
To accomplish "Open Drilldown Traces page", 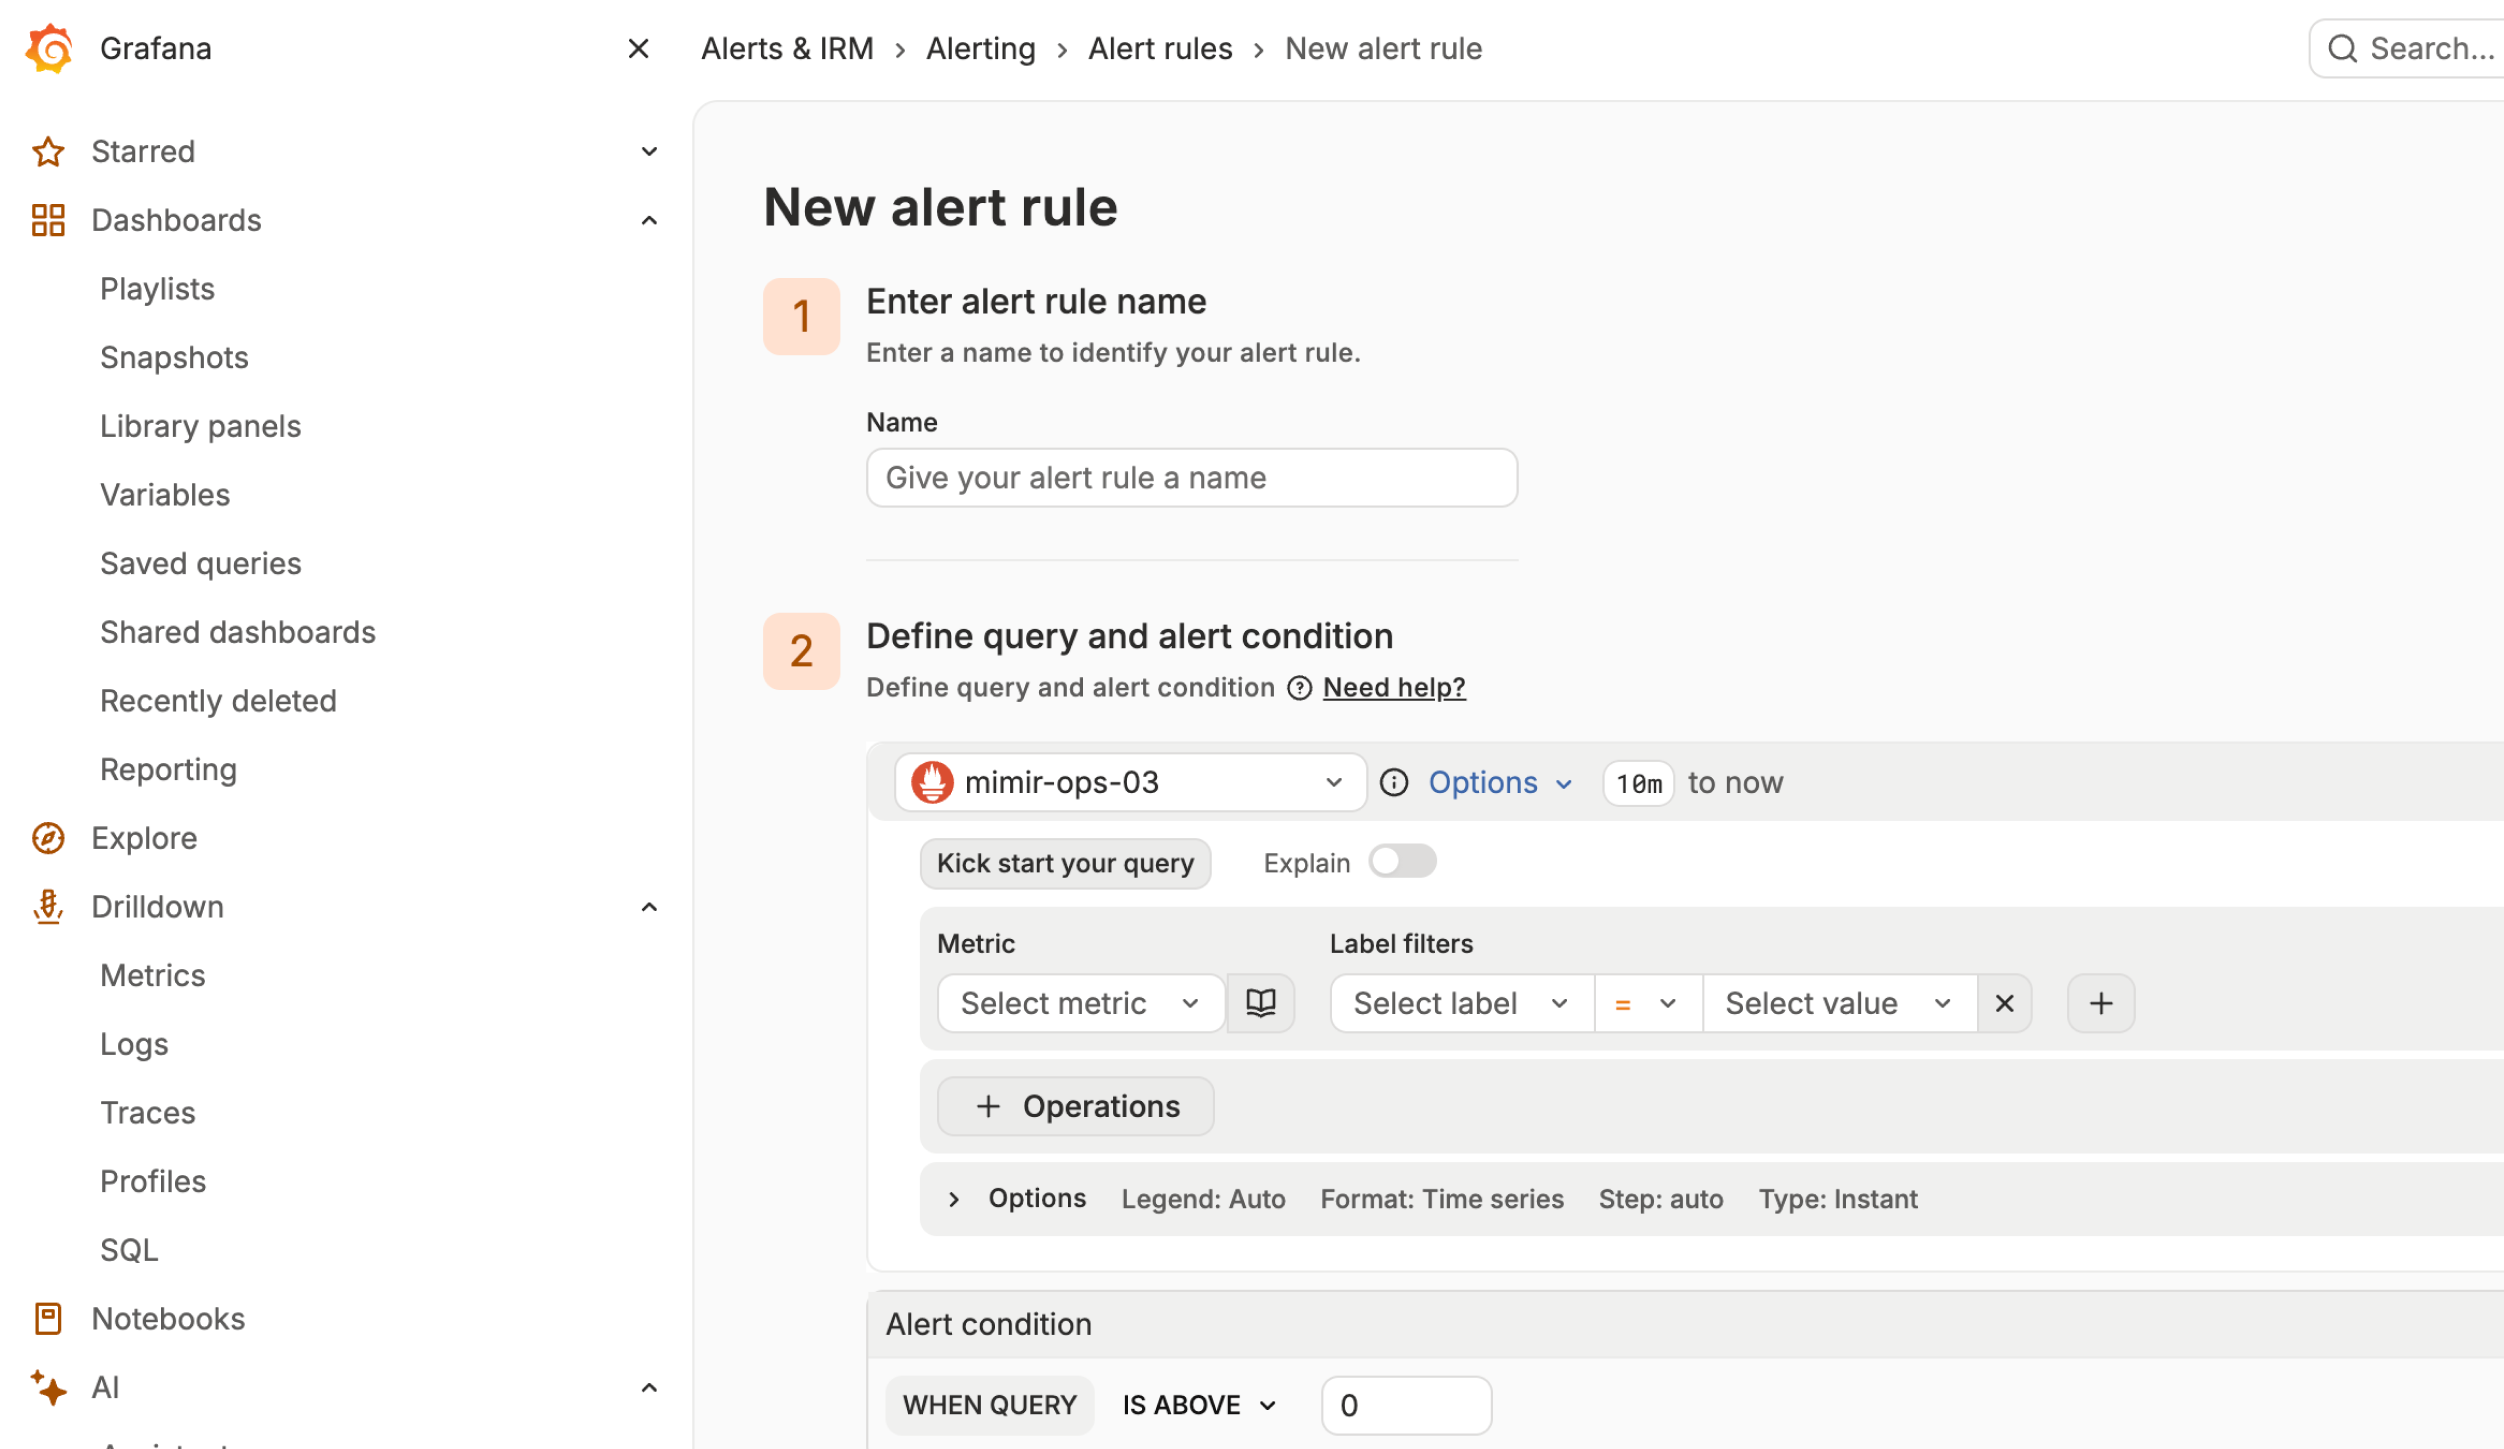I will (x=147, y=1113).
